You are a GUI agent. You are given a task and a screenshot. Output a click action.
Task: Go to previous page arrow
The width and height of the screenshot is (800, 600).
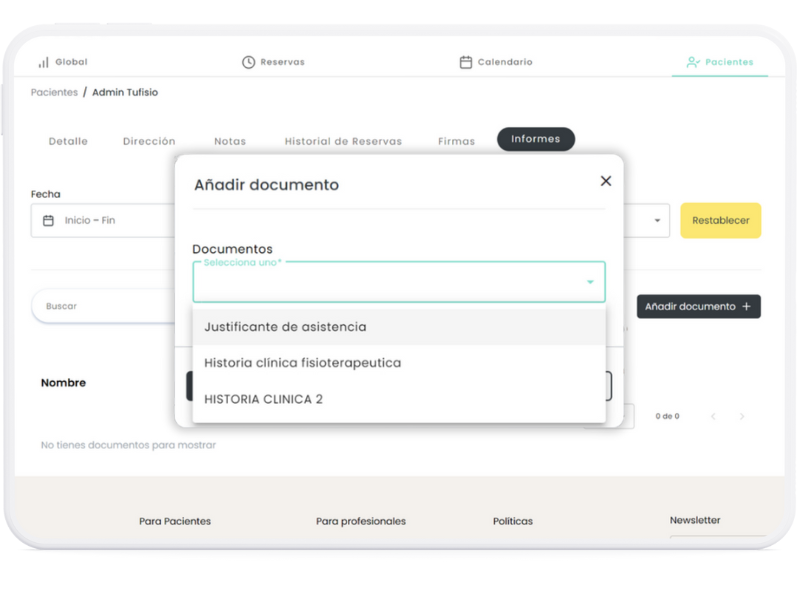713,416
